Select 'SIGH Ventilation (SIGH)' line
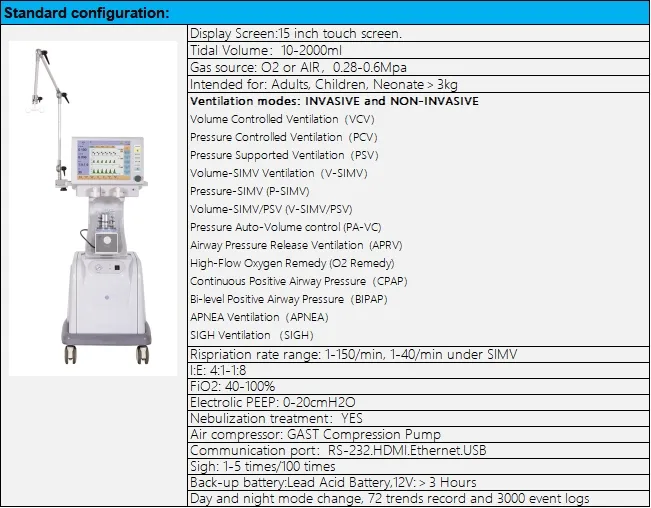This screenshot has height=508, width=651. 252,335
